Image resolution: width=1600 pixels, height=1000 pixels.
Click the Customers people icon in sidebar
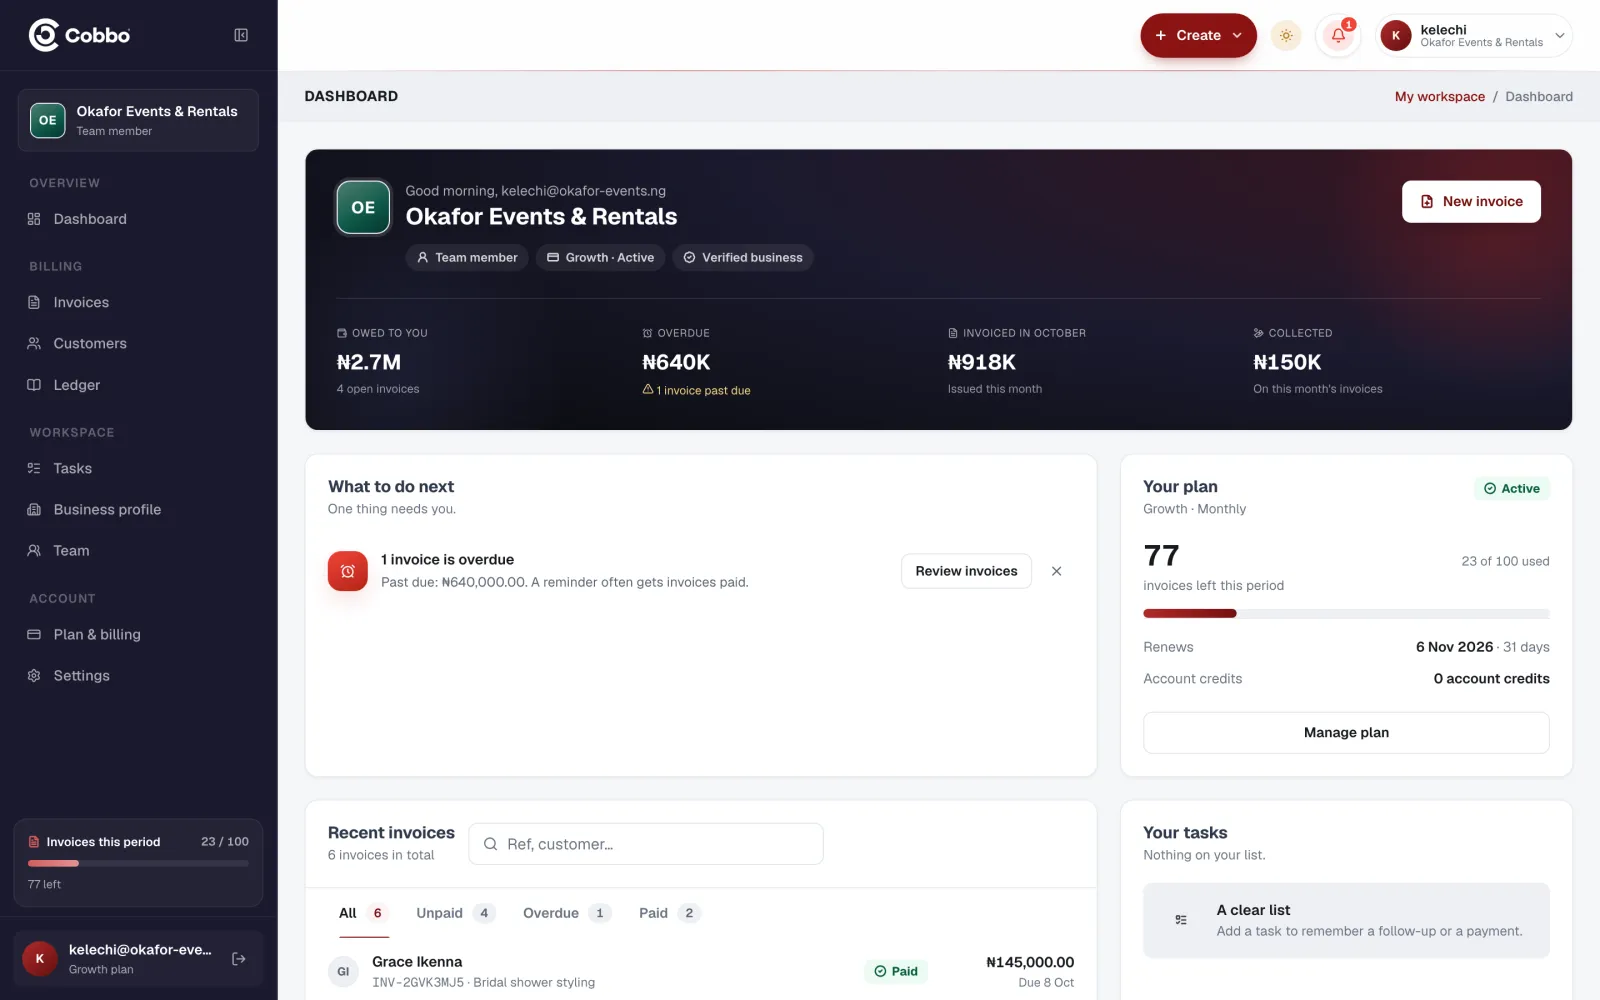[x=34, y=343]
